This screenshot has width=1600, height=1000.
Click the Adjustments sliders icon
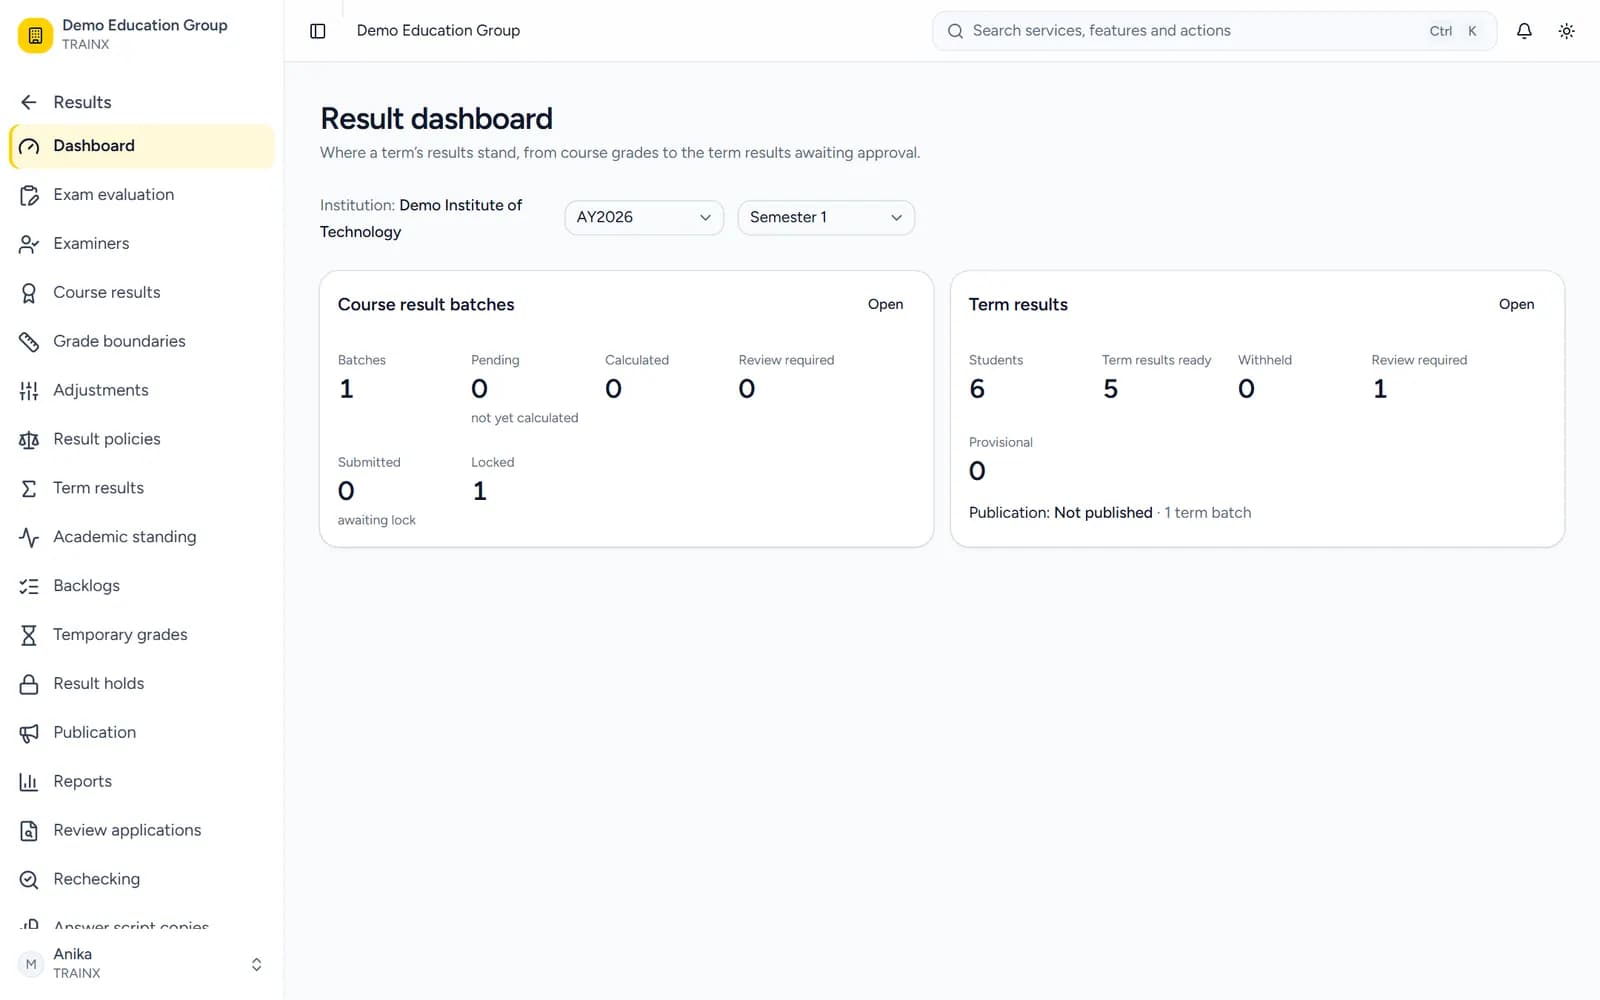tap(29, 391)
